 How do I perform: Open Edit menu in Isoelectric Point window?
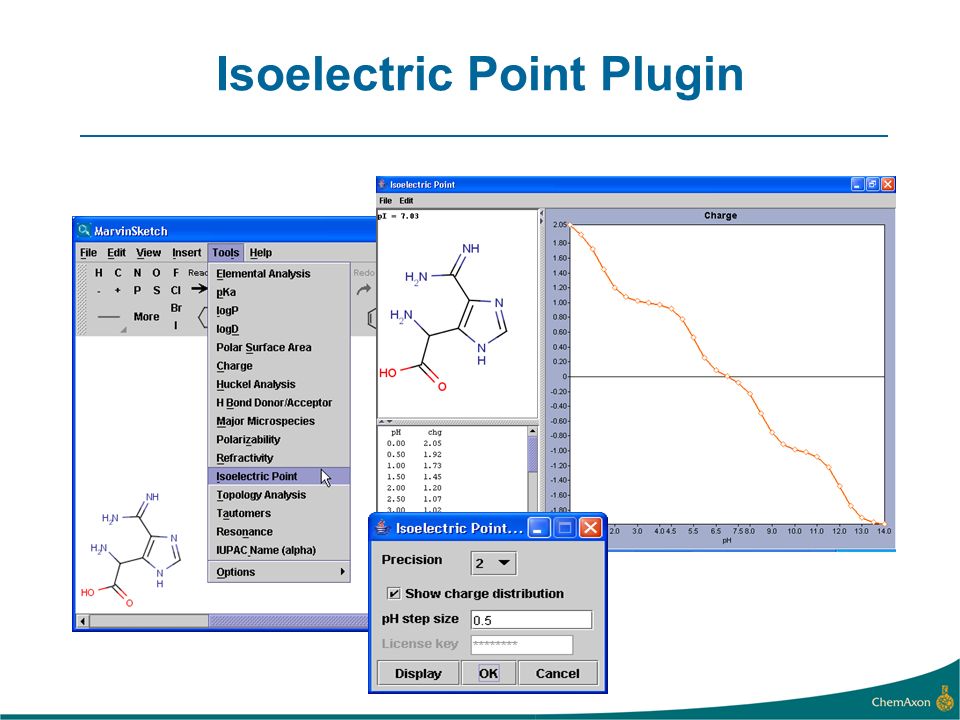[407, 200]
